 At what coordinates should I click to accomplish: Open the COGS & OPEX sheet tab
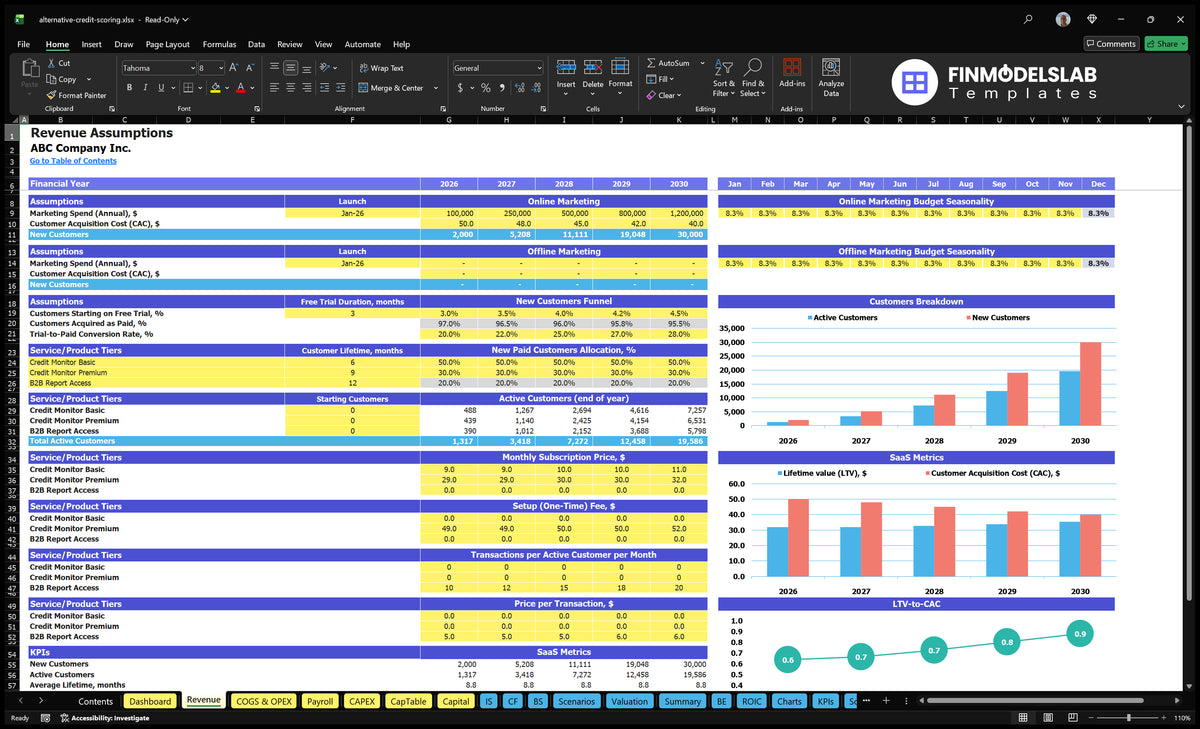[x=264, y=701]
